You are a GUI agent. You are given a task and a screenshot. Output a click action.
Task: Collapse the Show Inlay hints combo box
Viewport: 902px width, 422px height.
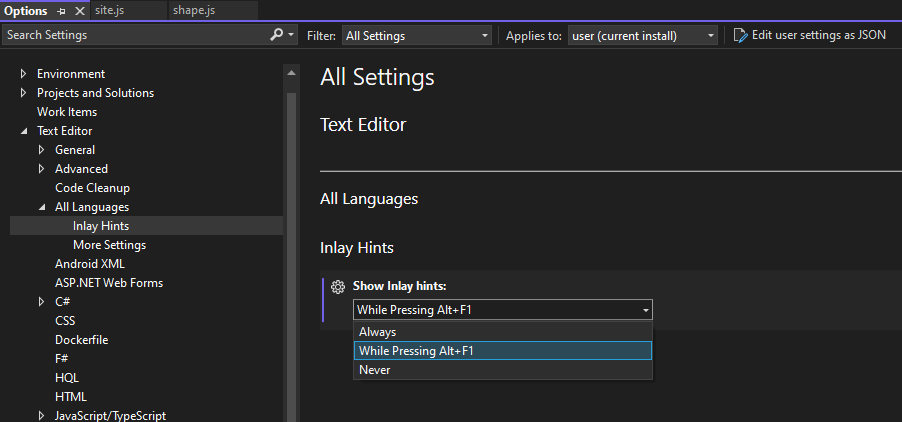[x=646, y=310]
